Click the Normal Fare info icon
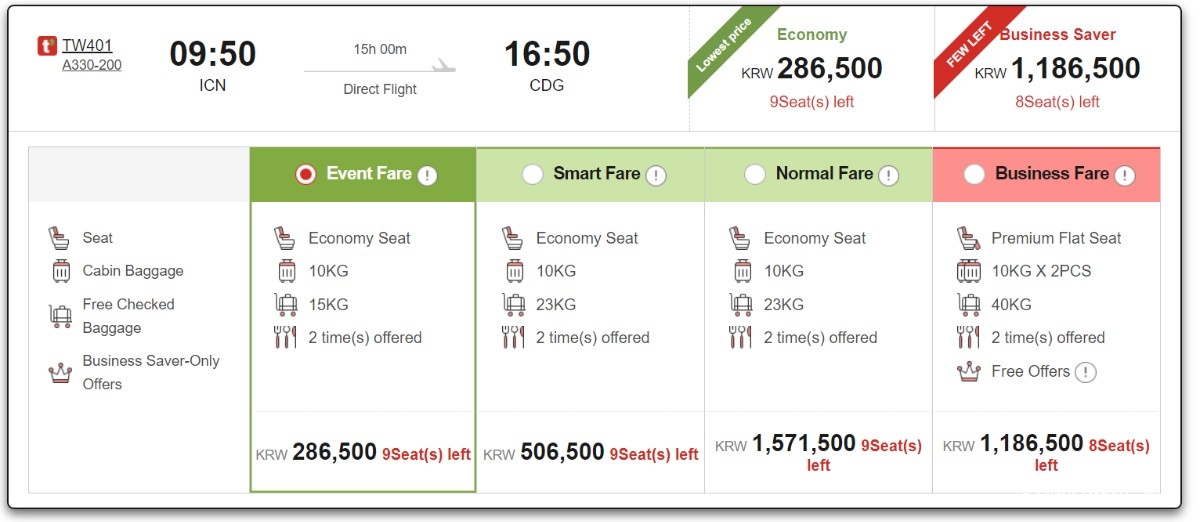The image size is (1200, 522). click(x=888, y=175)
